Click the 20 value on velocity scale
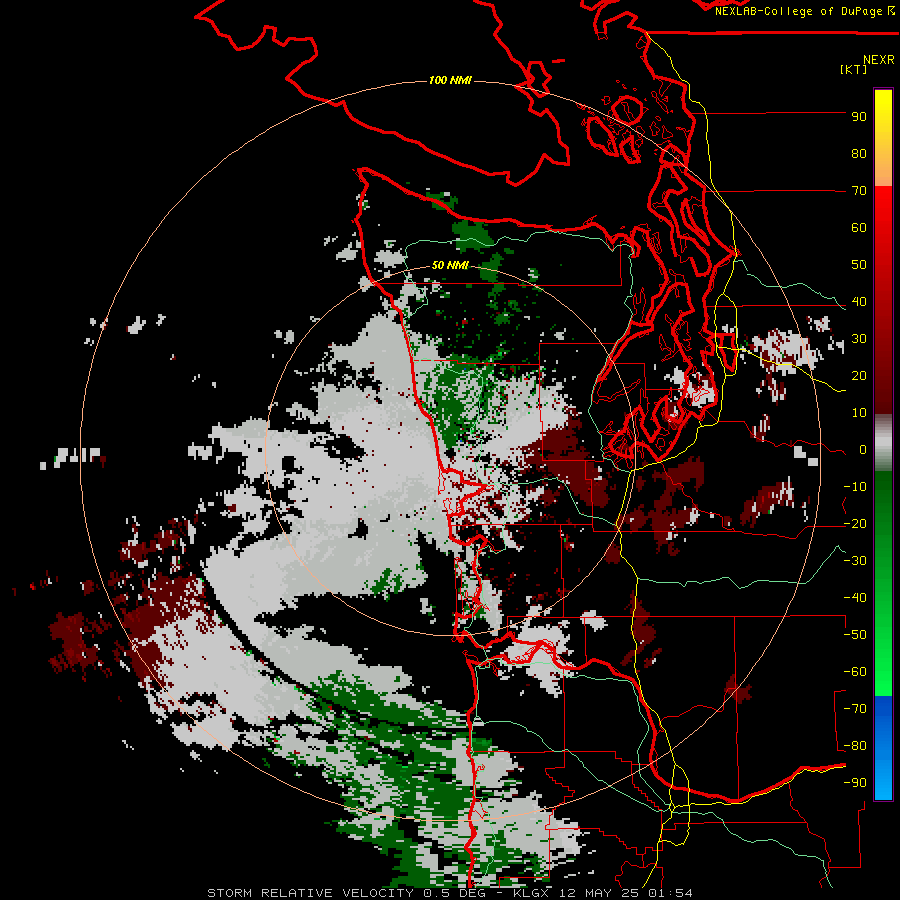900x900 pixels. click(859, 376)
